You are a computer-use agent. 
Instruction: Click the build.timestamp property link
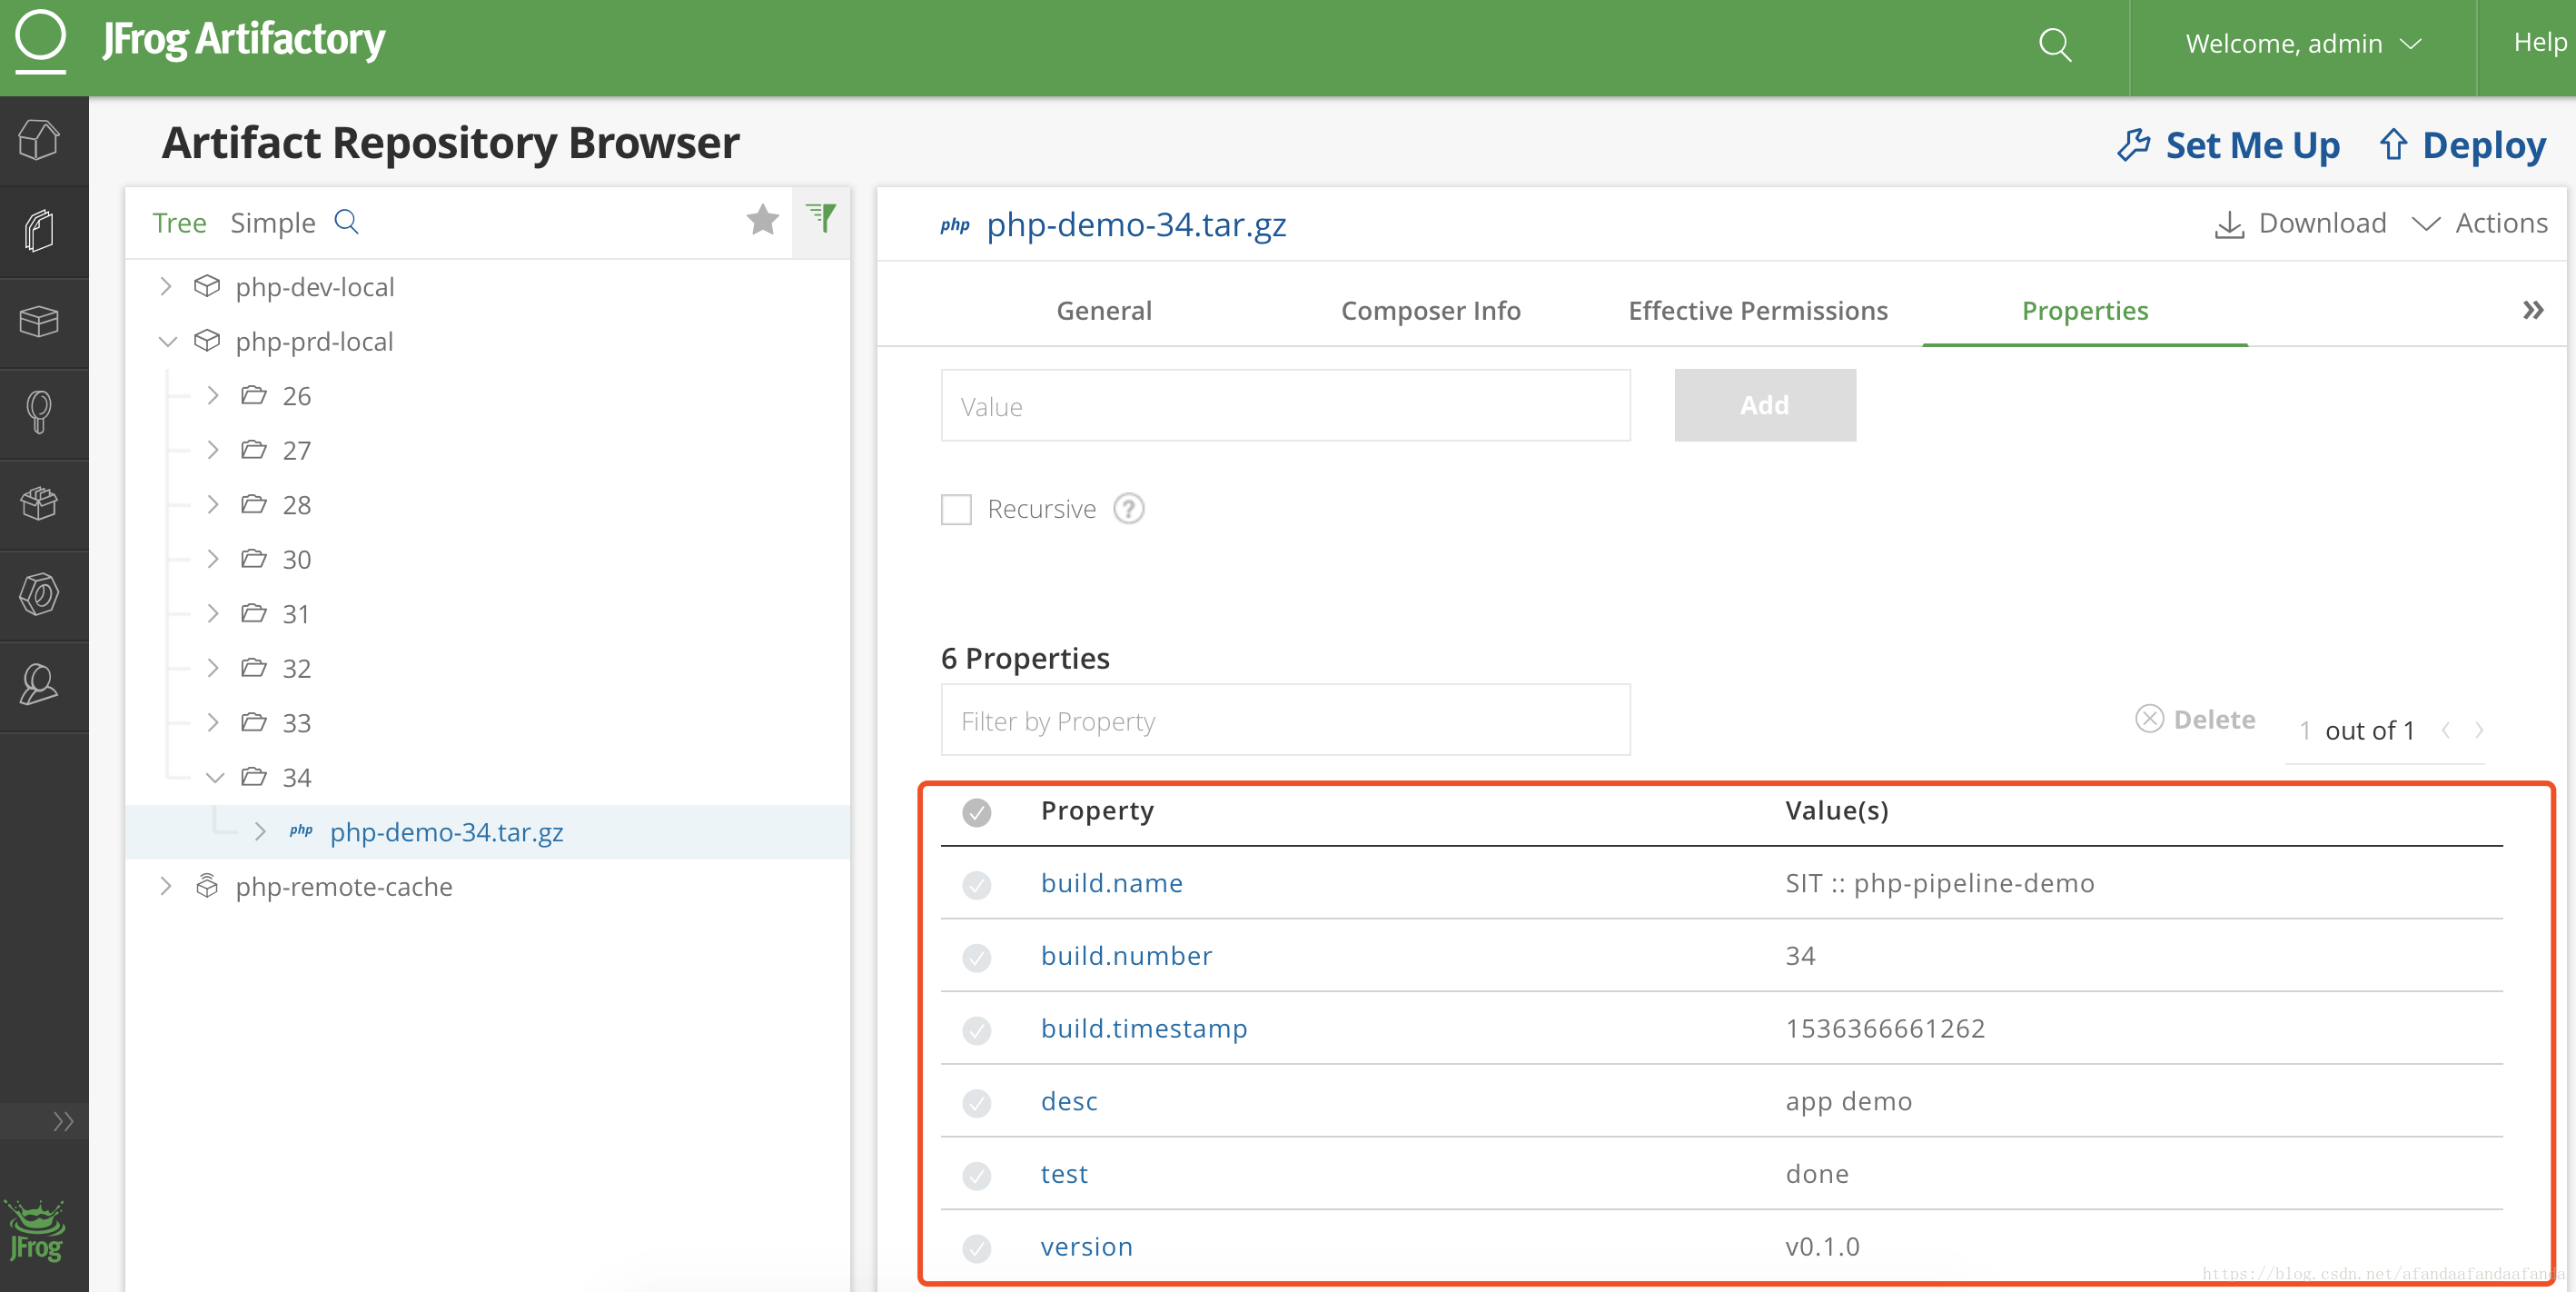click(1144, 1028)
